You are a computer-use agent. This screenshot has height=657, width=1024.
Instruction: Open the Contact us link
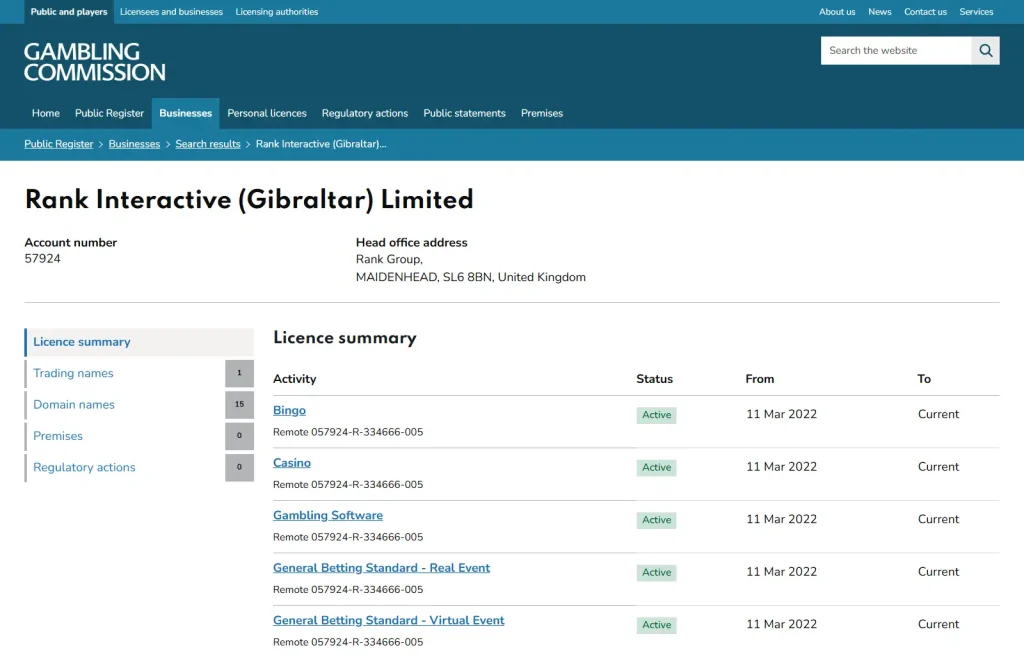click(x=925, y=12)
